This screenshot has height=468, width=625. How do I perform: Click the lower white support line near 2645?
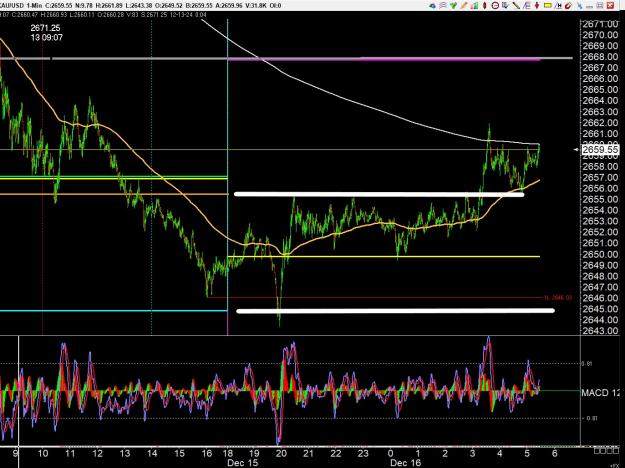pyautogui.click(x=395, y=311)
